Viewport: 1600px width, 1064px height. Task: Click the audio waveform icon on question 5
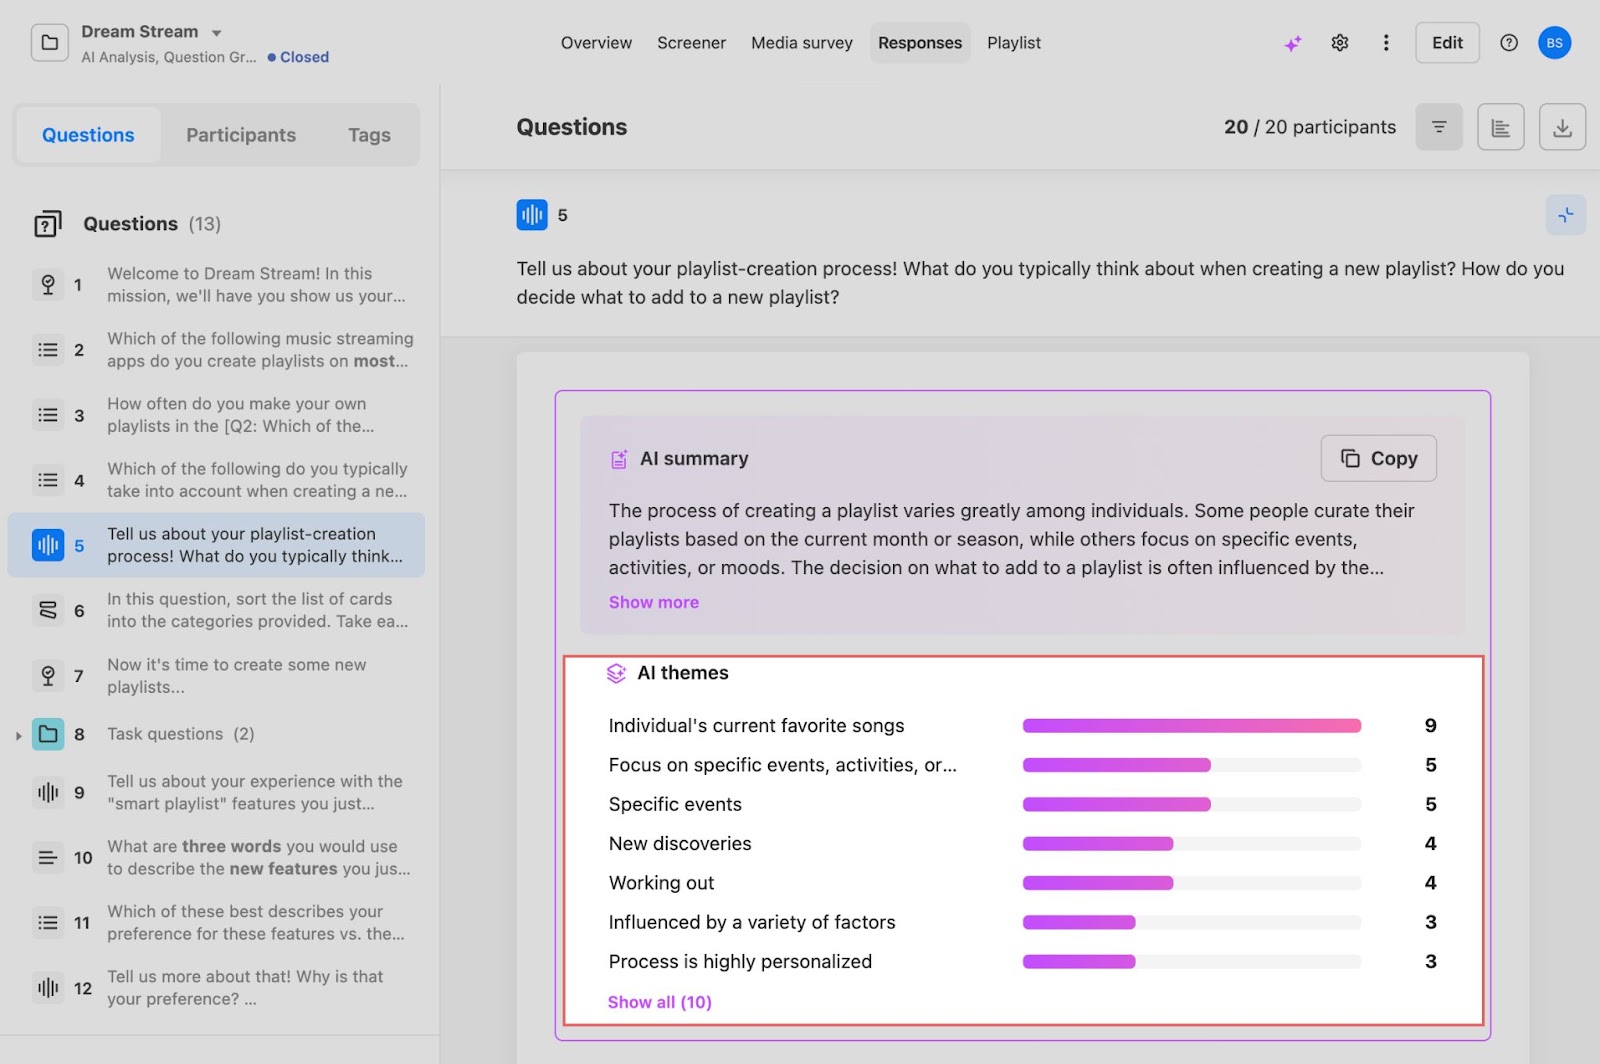click(x=531, y=214)
